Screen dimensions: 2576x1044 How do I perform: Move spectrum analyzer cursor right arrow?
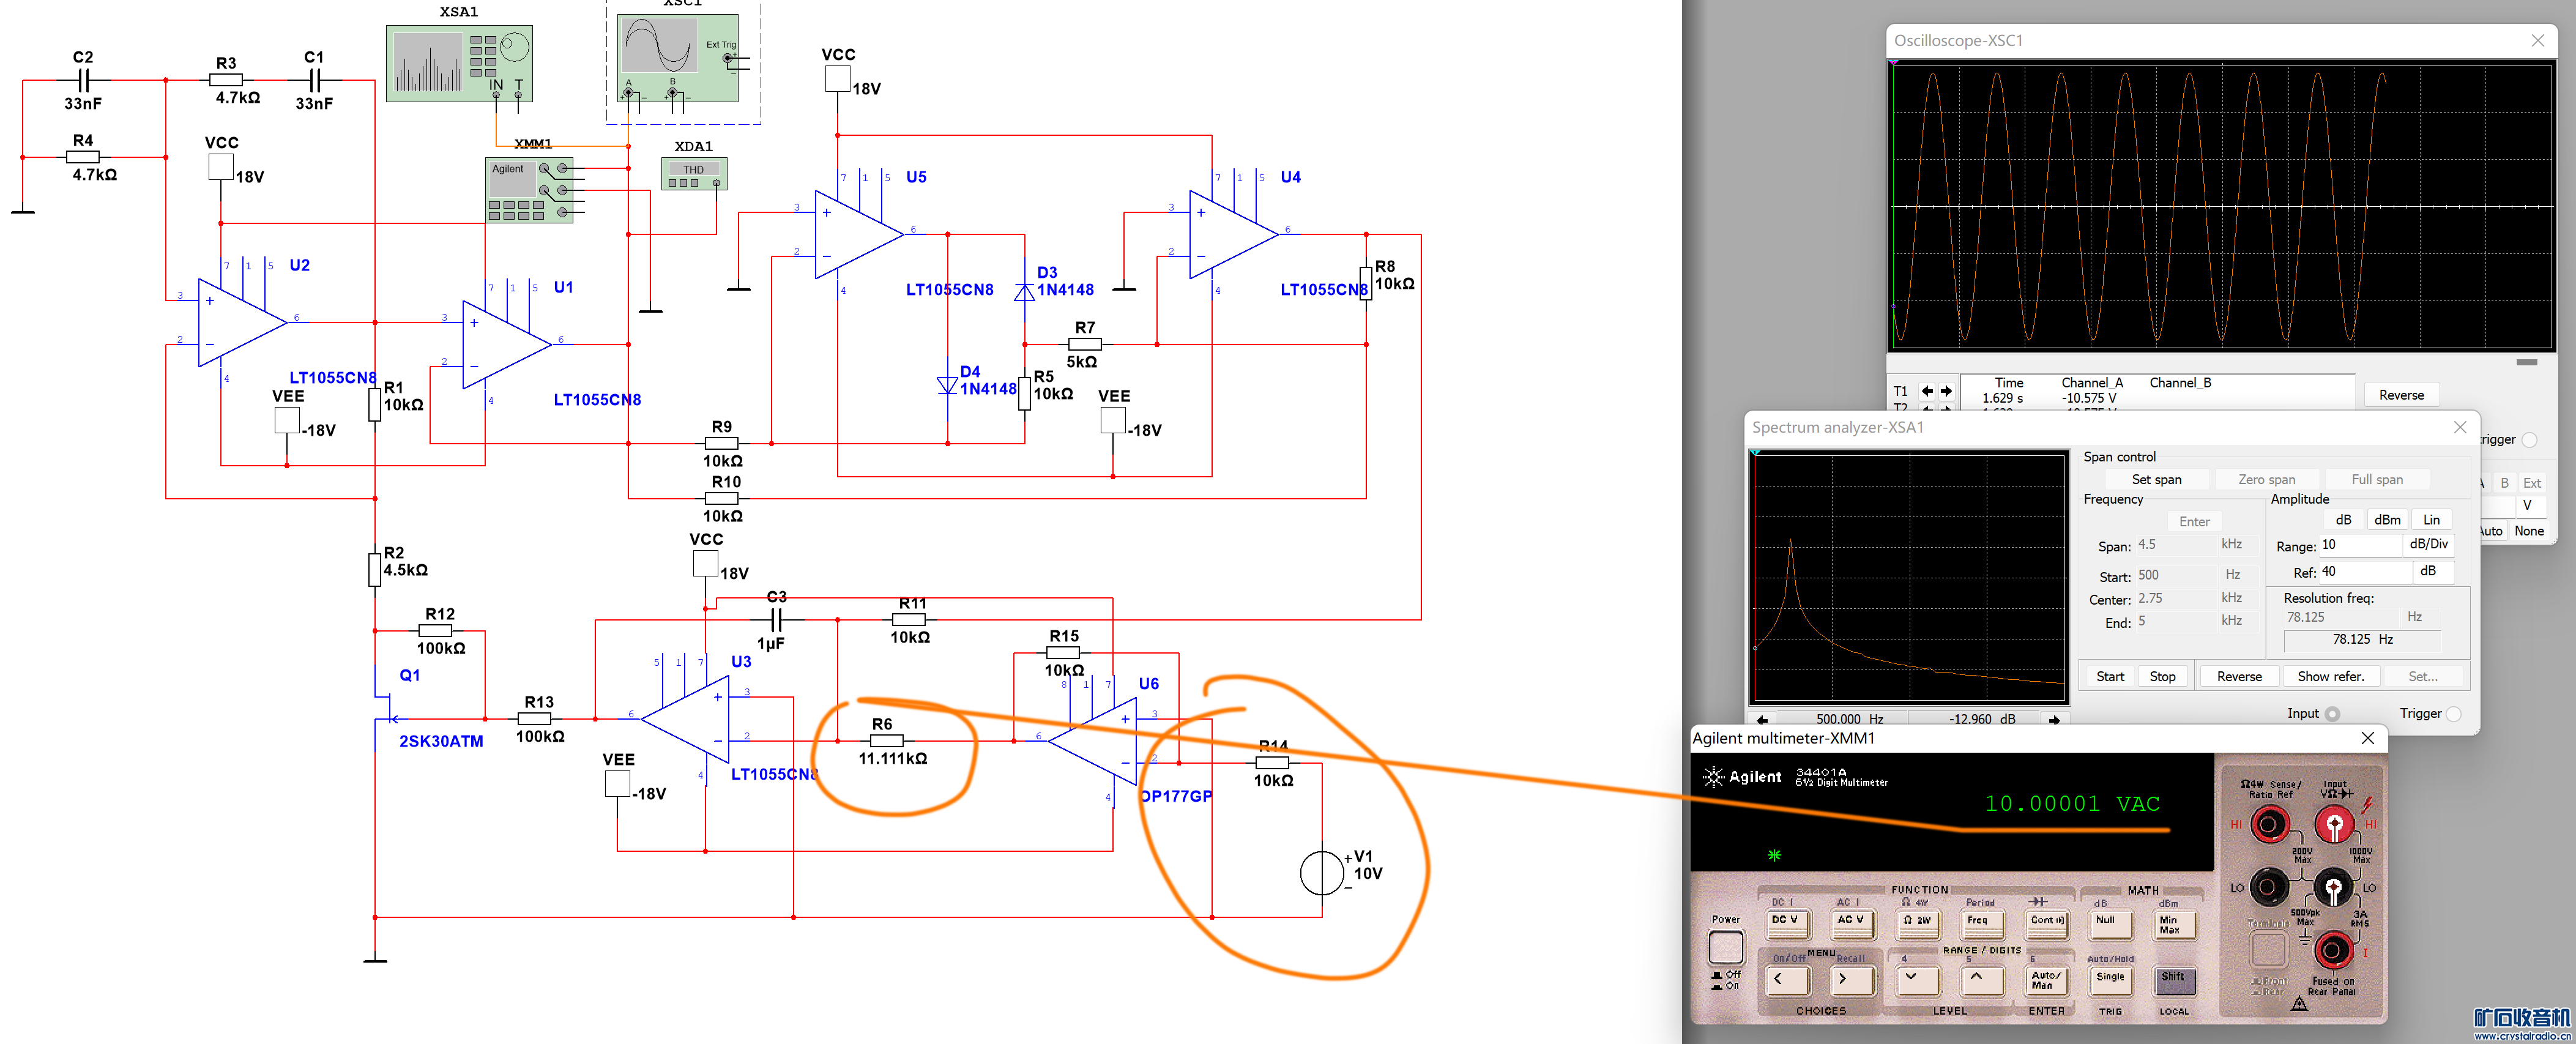tap(2054, 719)
